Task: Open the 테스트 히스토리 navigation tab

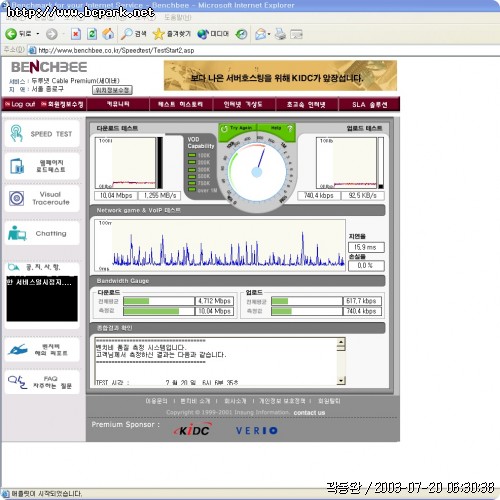Action: click(x=180, y=104)
